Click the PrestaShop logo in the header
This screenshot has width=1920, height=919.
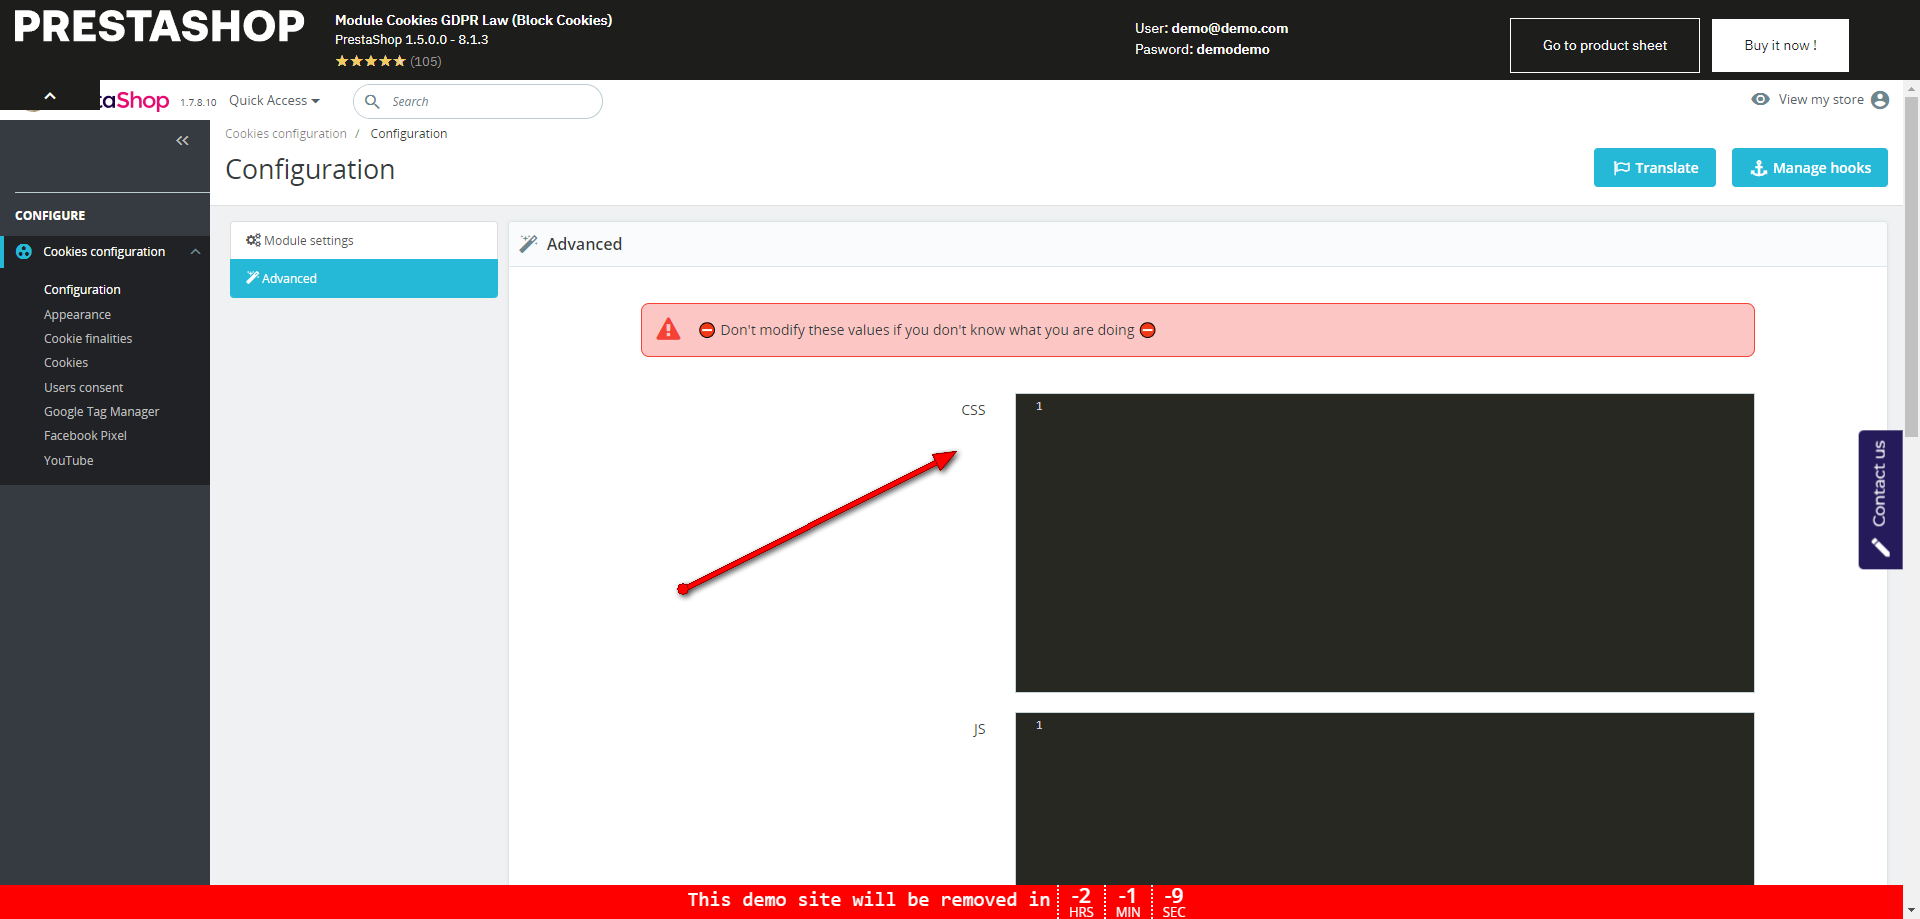[135, 101]
